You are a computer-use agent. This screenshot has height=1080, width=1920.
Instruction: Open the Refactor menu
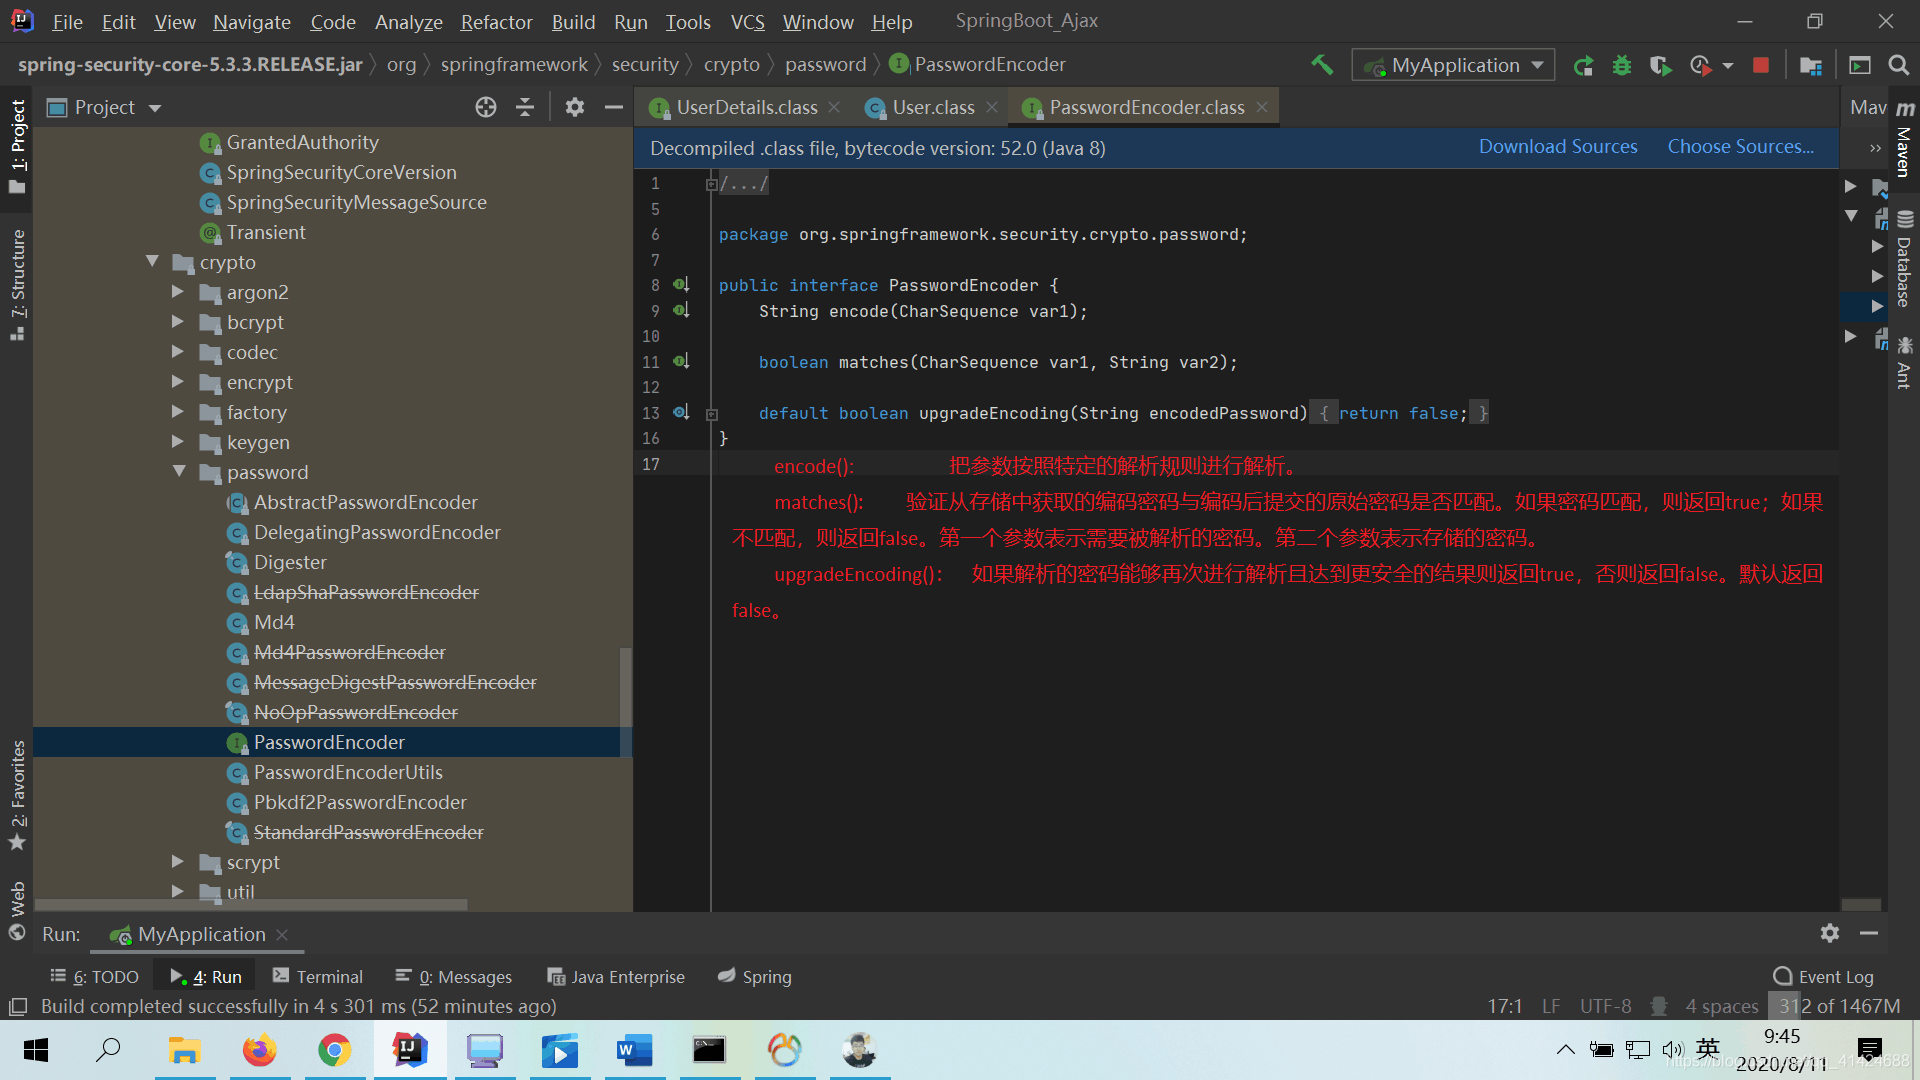click(x=496, y=22)
